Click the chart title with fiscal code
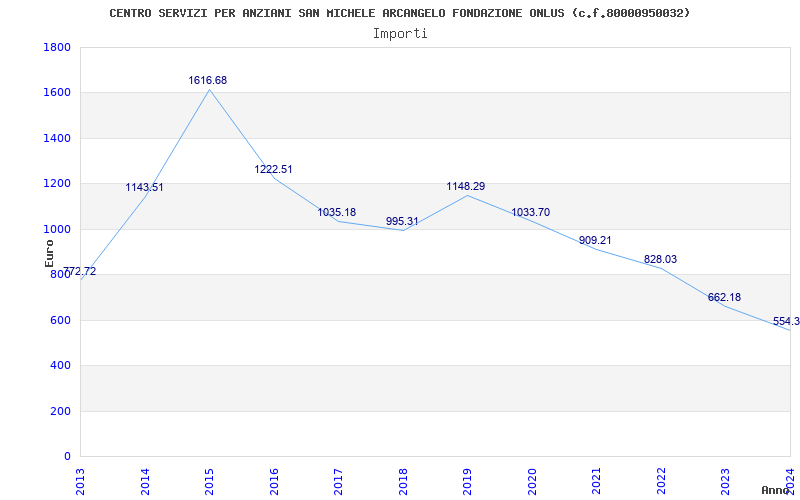Screen dimensions: 800x500 (x=399, y=13)
